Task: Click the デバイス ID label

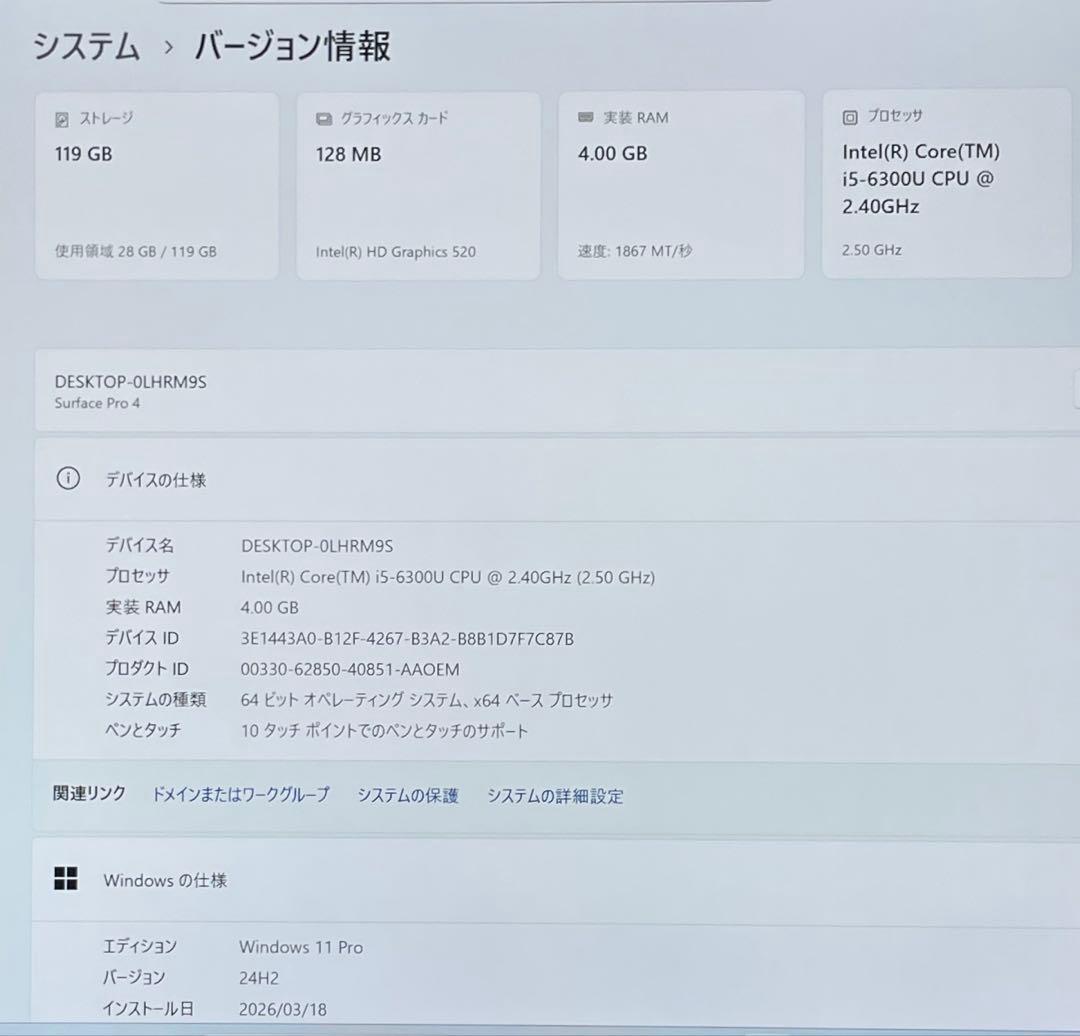Action: point(142,638)
